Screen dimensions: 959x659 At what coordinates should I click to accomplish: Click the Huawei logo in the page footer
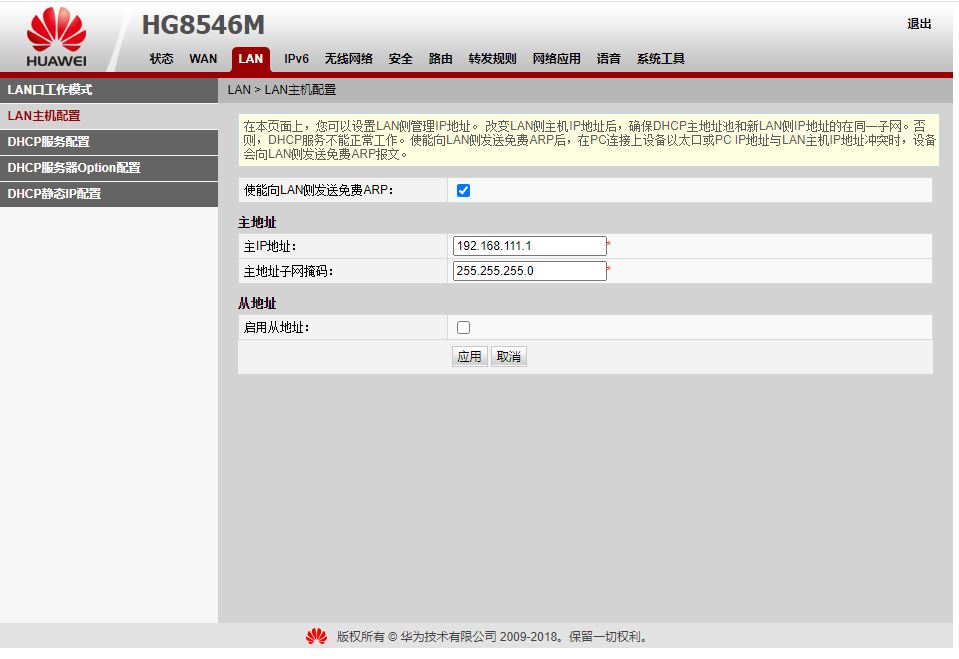click(x=316, y=636)
